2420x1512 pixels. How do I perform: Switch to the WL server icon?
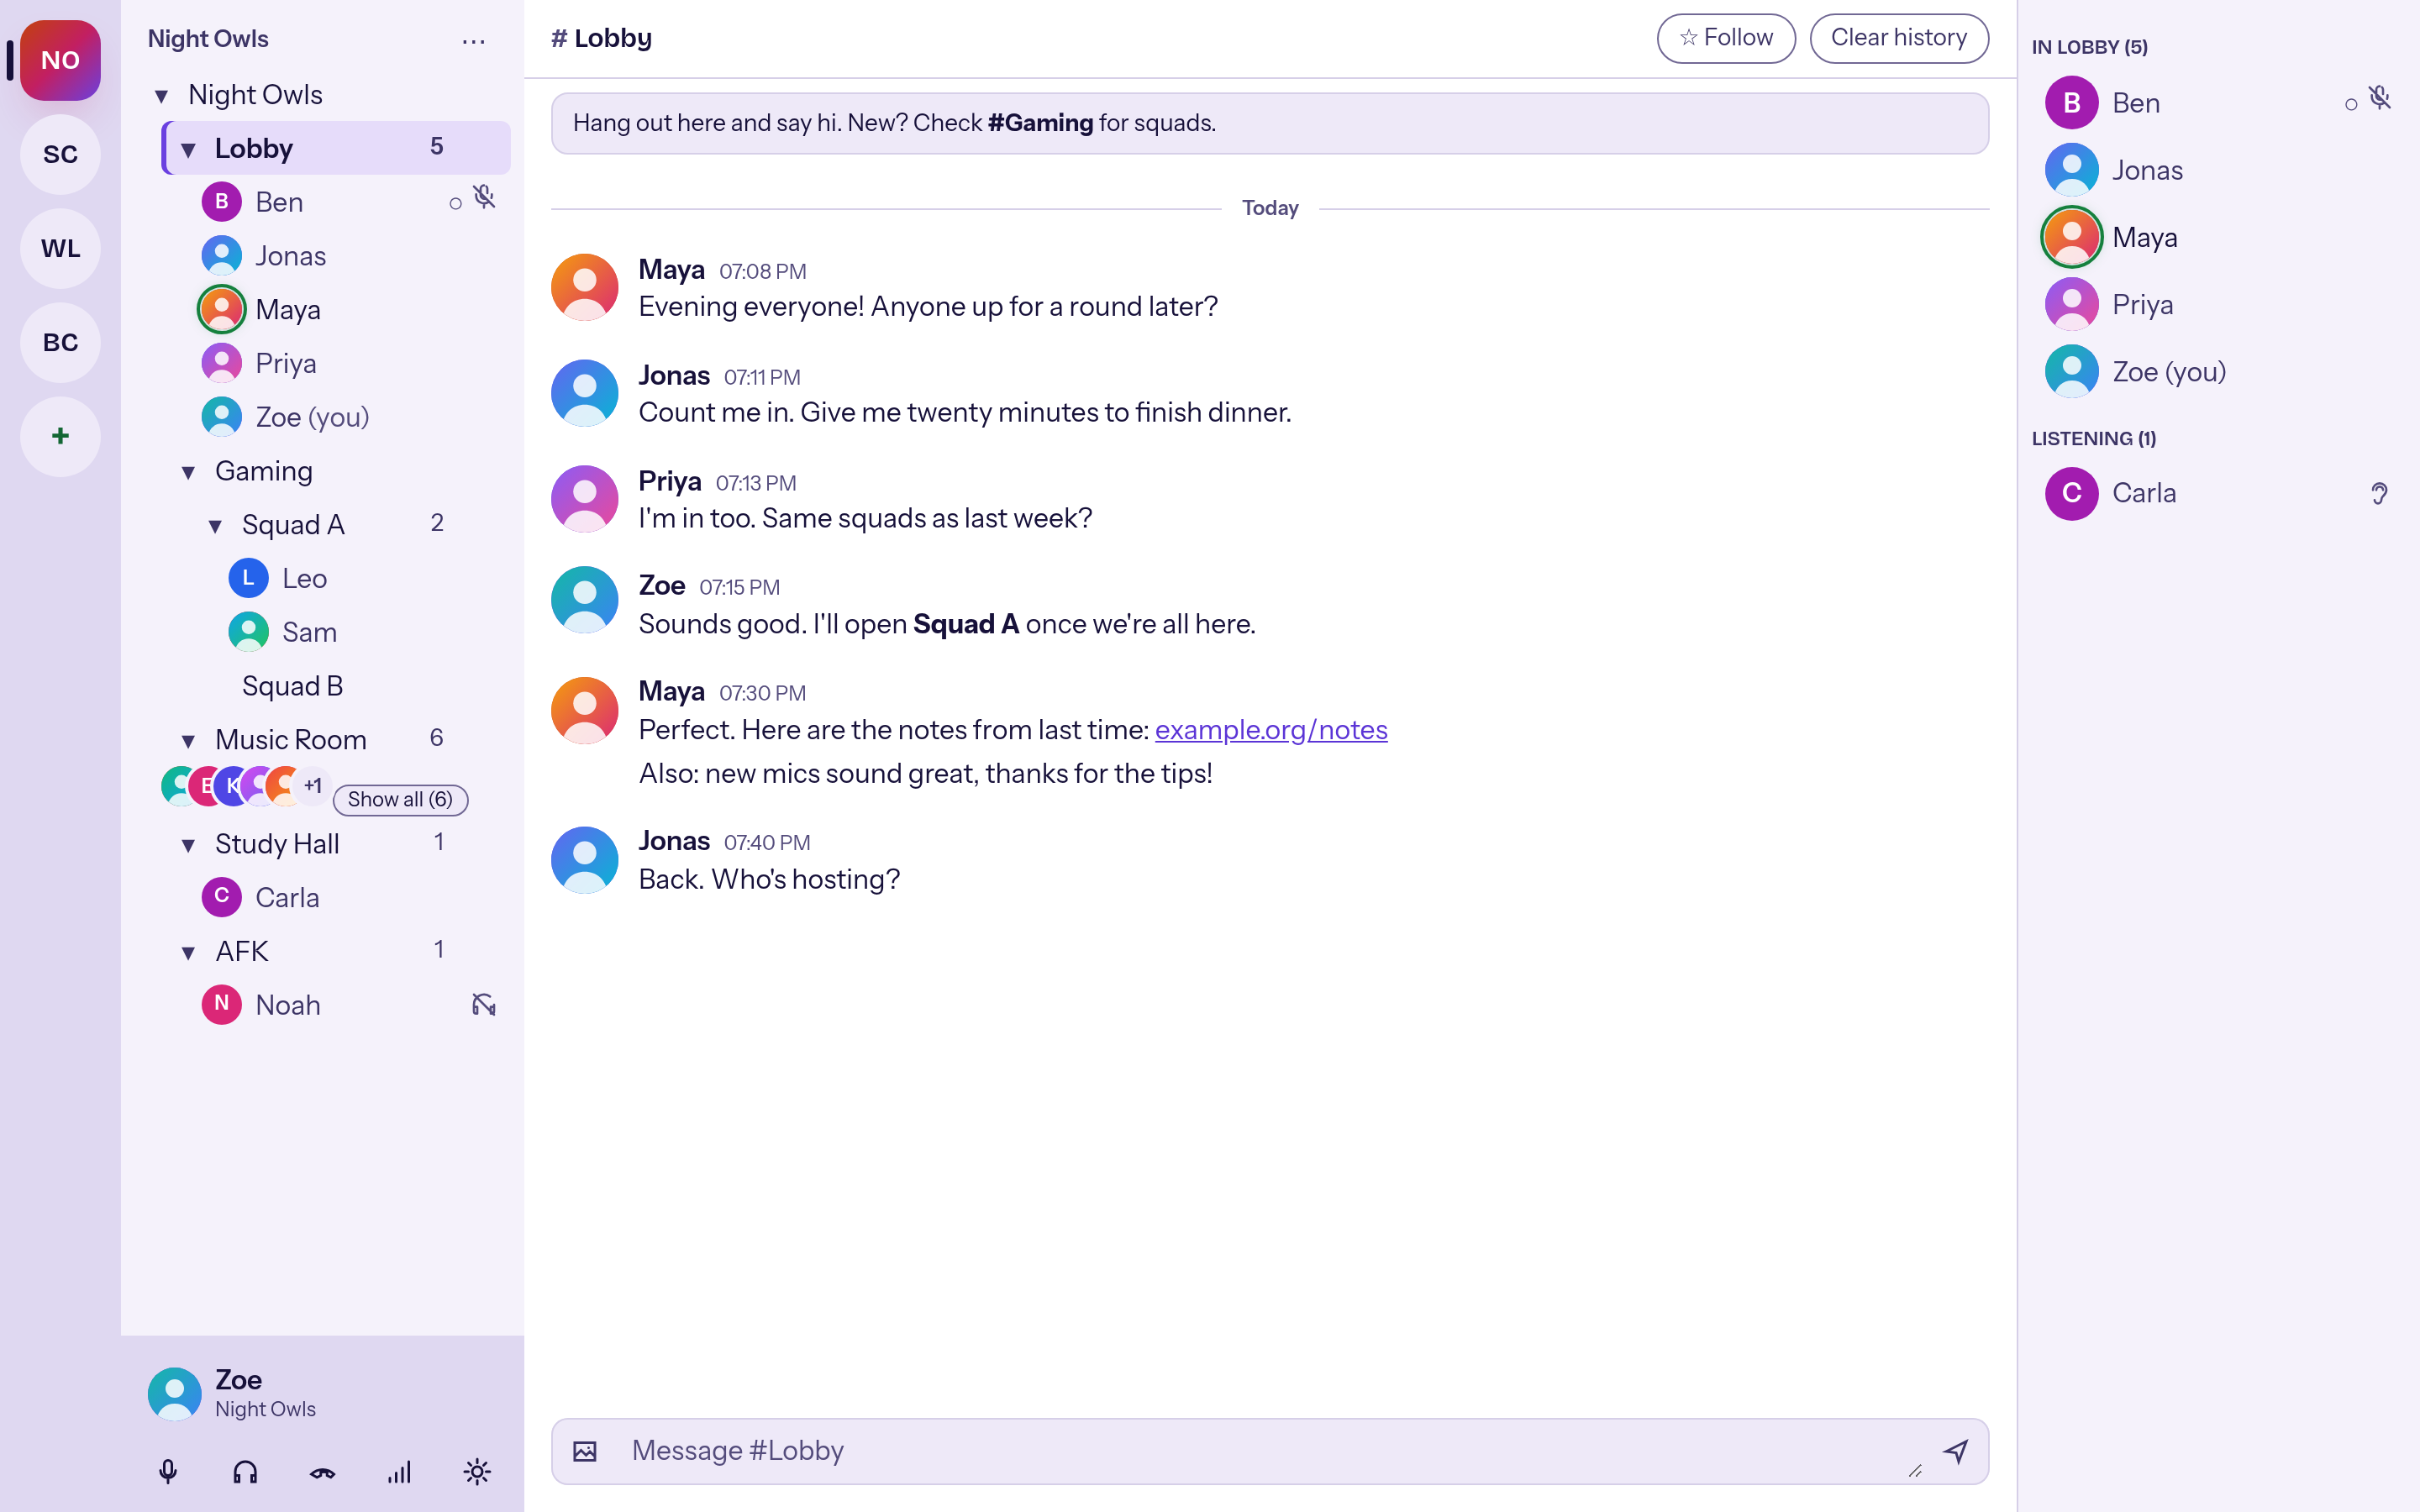(x=60, y=248)
